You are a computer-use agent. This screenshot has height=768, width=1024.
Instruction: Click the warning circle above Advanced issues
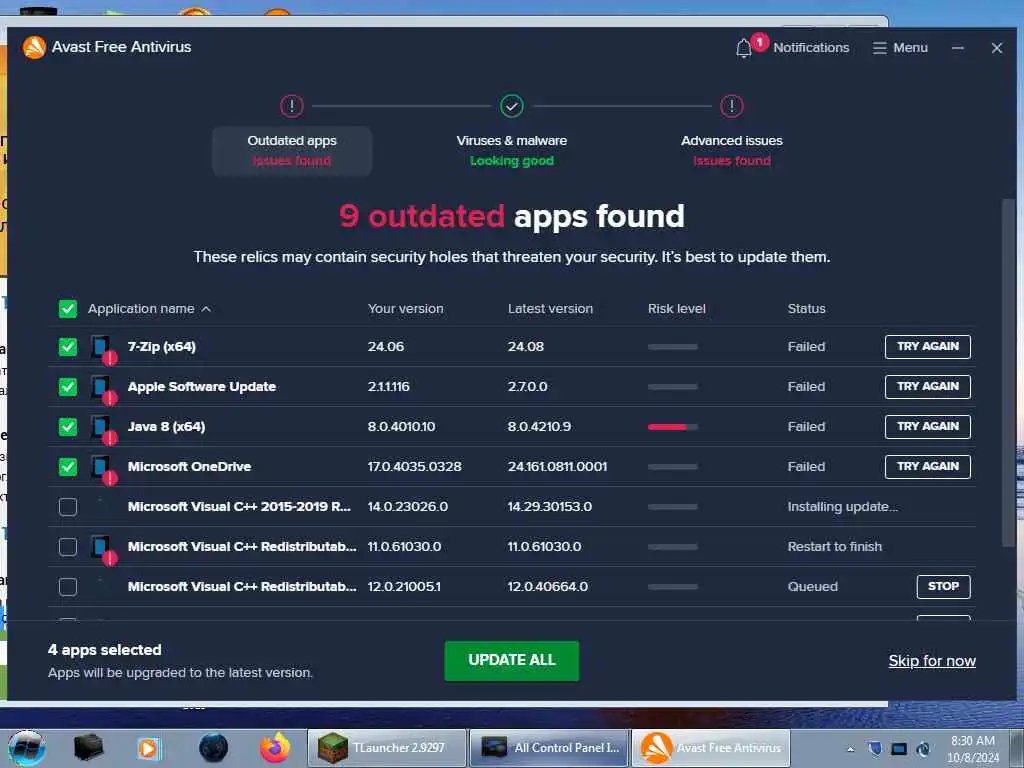[x=731, y=106]
